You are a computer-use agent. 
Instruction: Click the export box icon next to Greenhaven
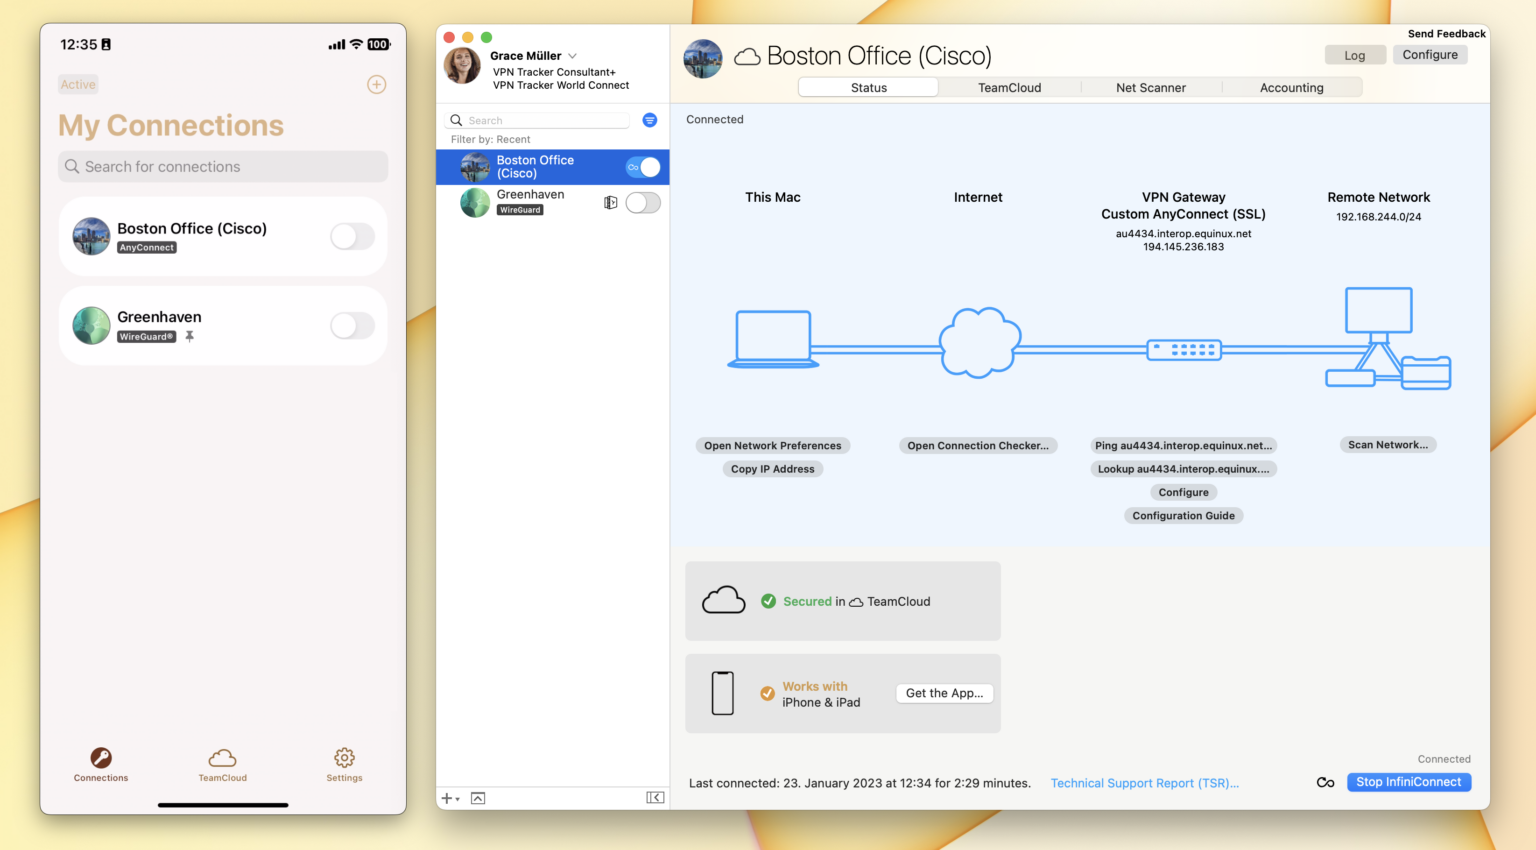[x=610, y=201]
